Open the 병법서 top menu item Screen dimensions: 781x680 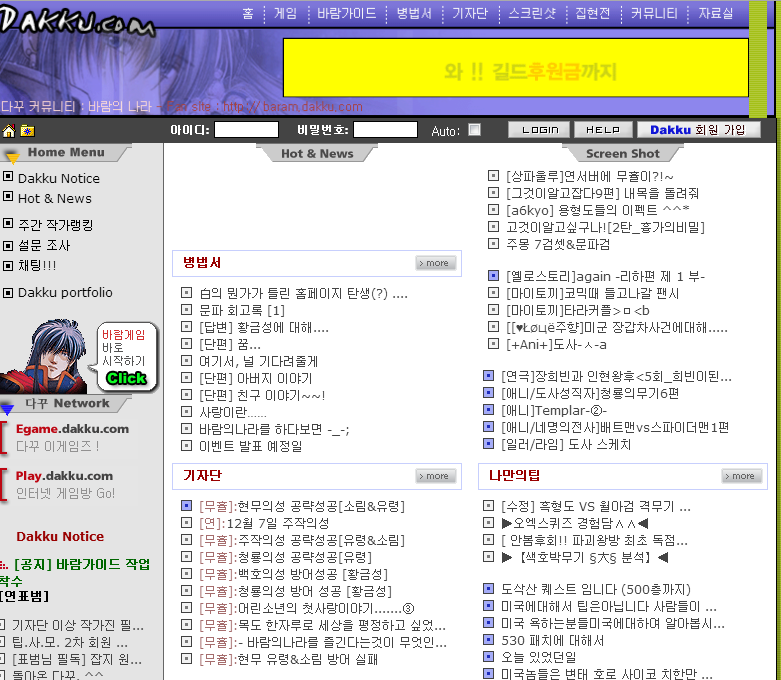(414, 13)
